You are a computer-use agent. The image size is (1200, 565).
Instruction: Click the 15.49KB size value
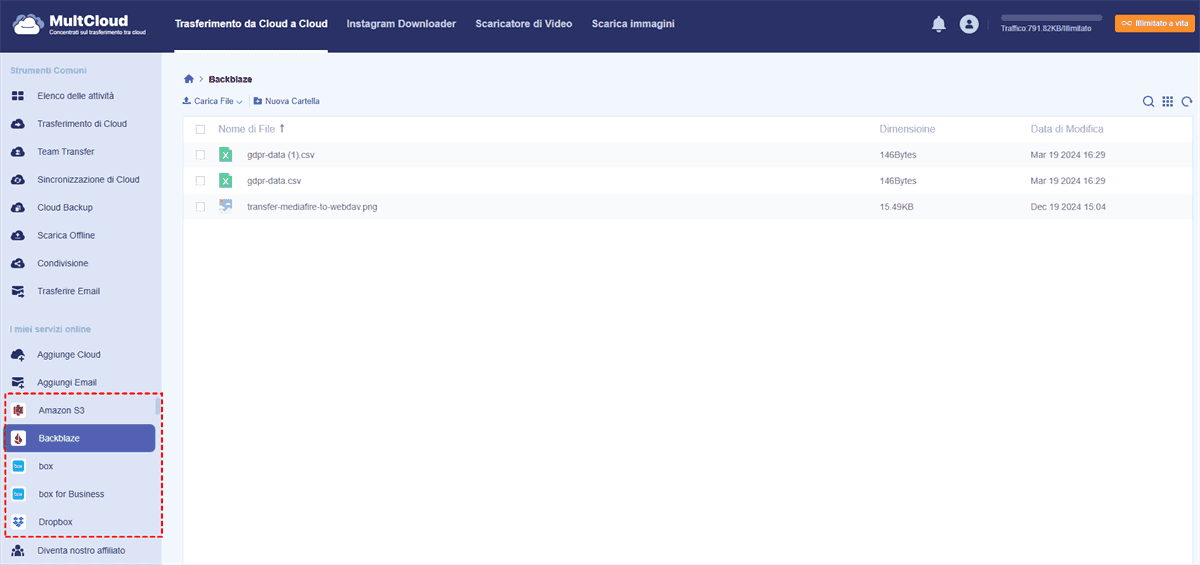tap(896, 207)
